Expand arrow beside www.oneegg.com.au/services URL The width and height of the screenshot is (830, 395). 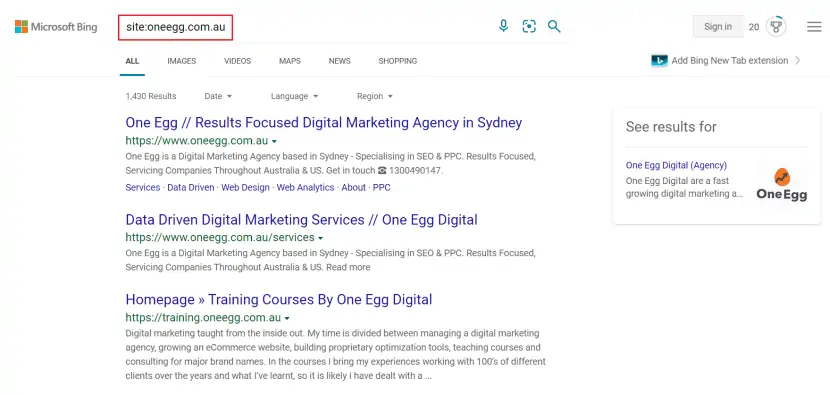pos(320,238)
